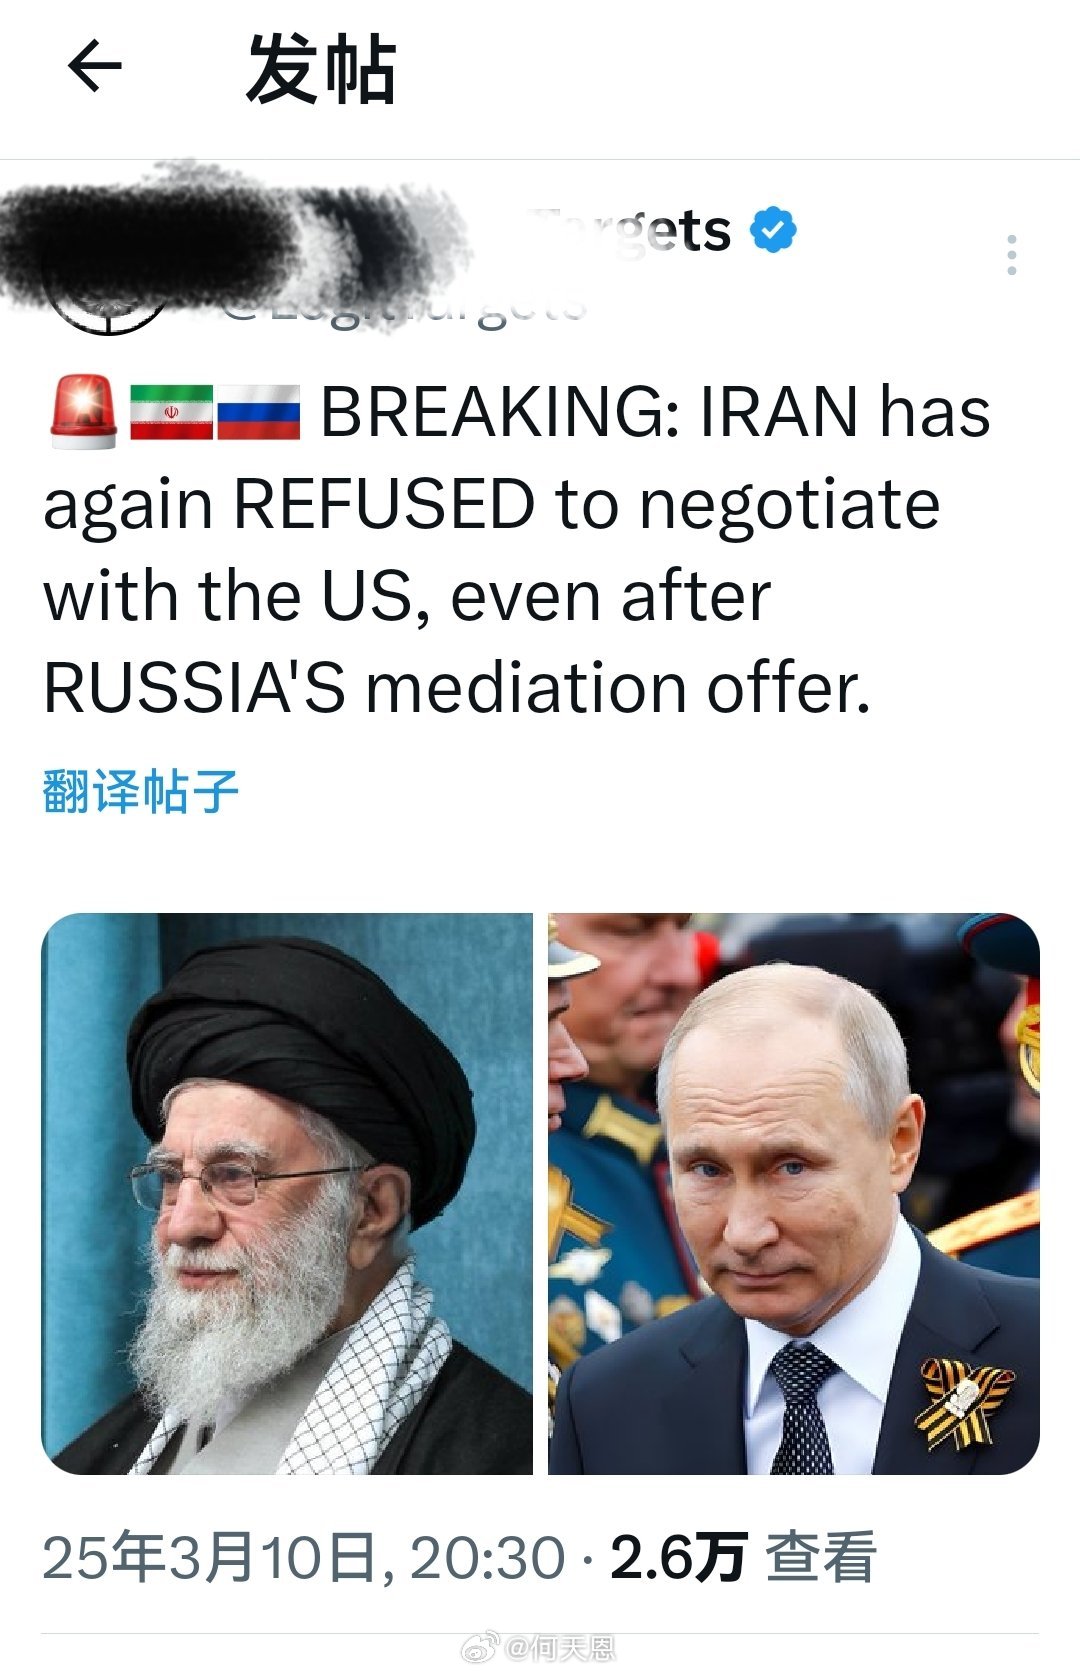
Task: Tap the Russia flag emoji
Action: (x=258, y=412)
